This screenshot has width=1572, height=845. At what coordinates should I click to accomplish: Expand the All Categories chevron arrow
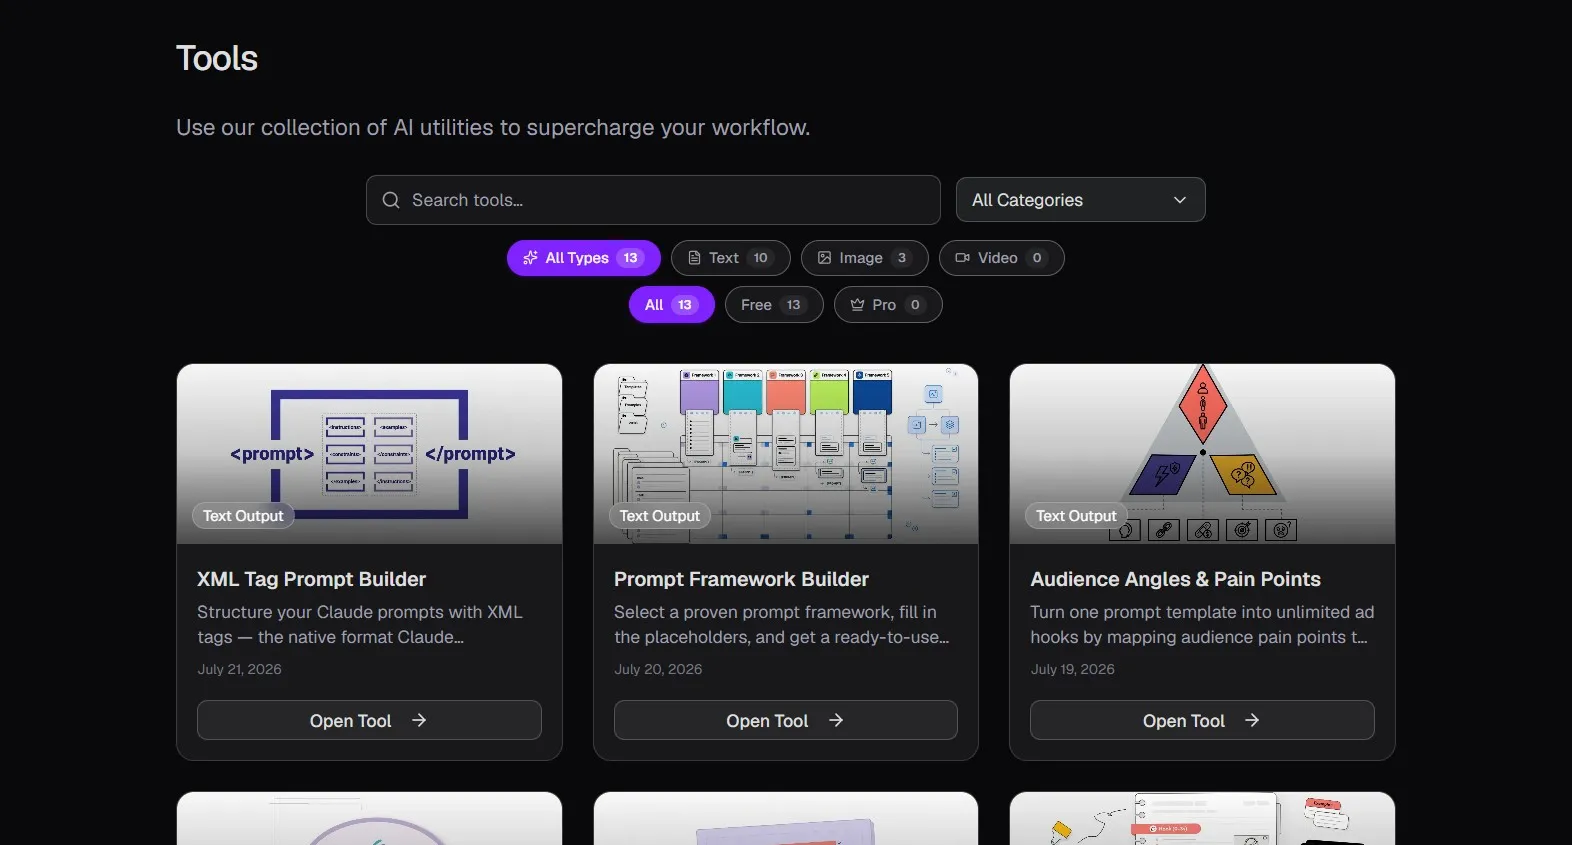1180,200
